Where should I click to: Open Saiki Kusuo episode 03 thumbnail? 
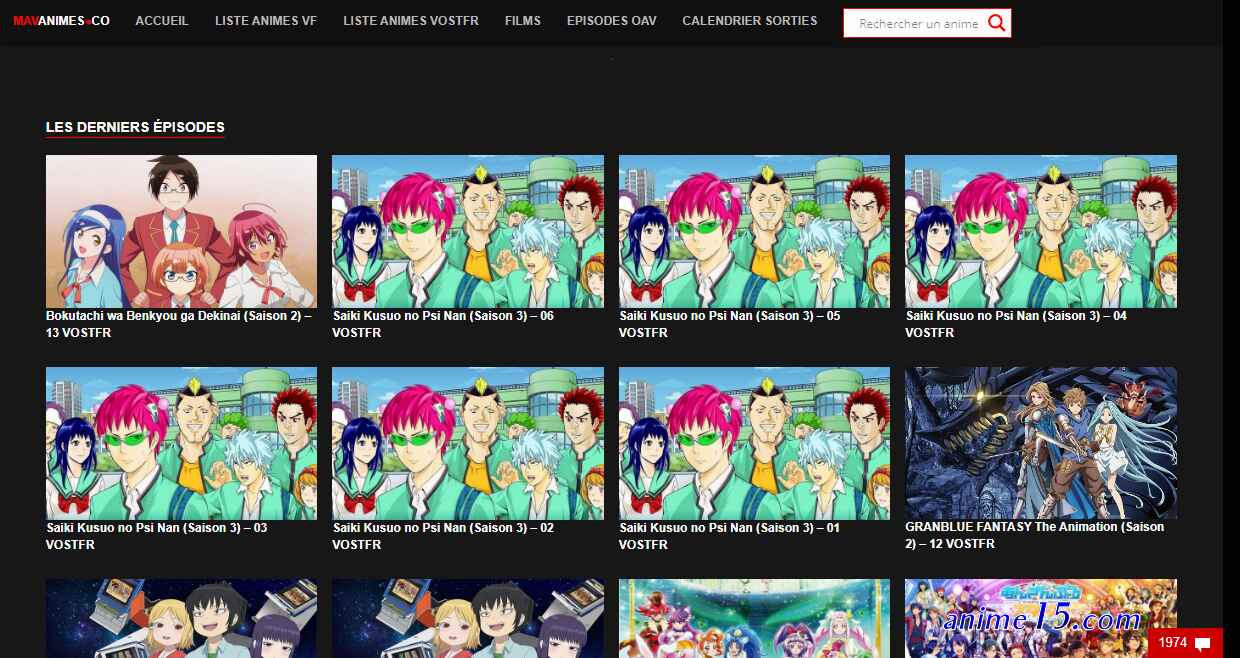tap(181, 443)
